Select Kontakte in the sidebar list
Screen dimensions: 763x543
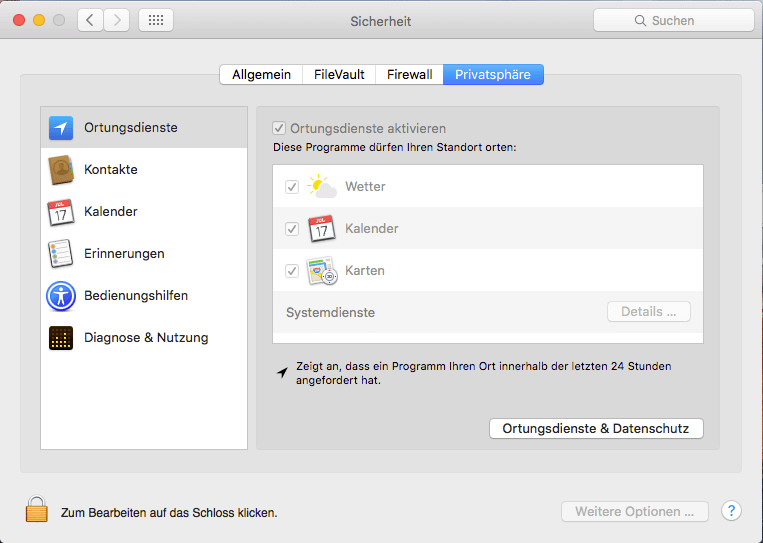[x=144, y=170]
